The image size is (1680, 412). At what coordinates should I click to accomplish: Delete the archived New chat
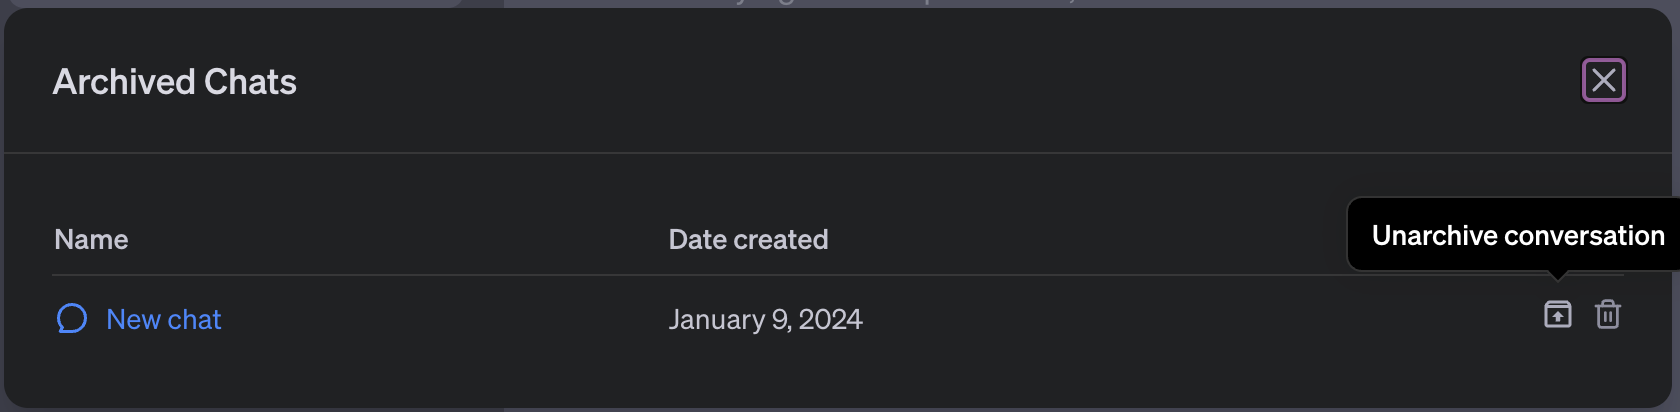[x=1608, y=315]
